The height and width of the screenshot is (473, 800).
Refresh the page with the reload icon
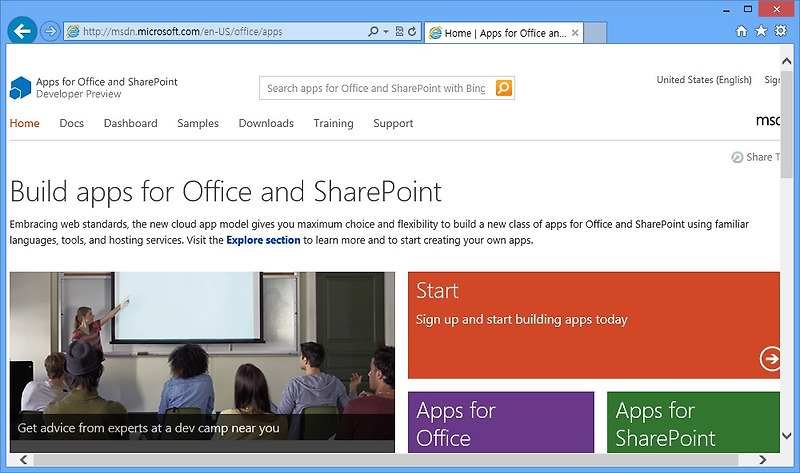click(x=412, y=32)
